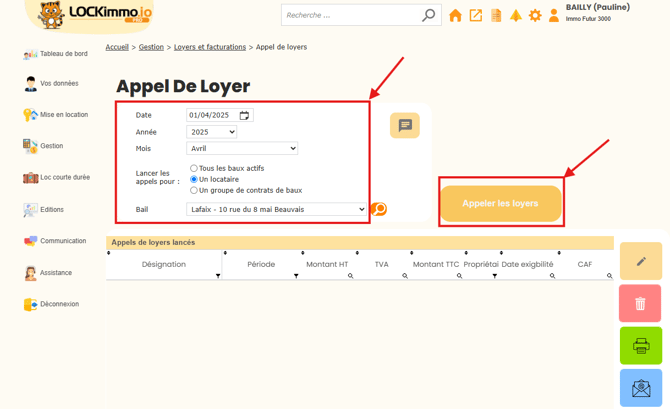Click the yellow comment message button
This screenshot has width=670, height=409.
[405, 125]
